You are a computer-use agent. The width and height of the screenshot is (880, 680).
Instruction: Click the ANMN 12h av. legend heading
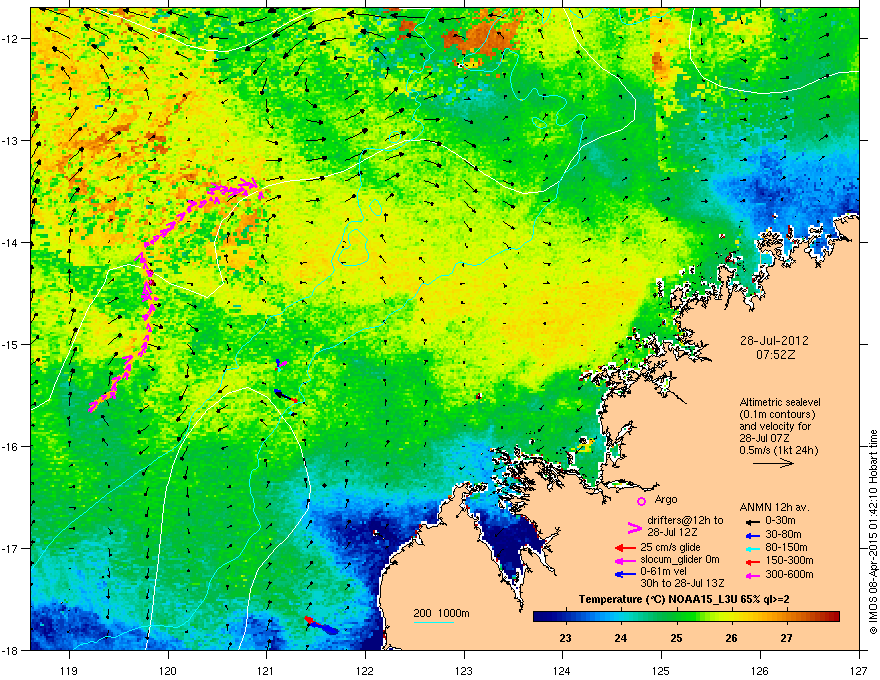(774, 507)
